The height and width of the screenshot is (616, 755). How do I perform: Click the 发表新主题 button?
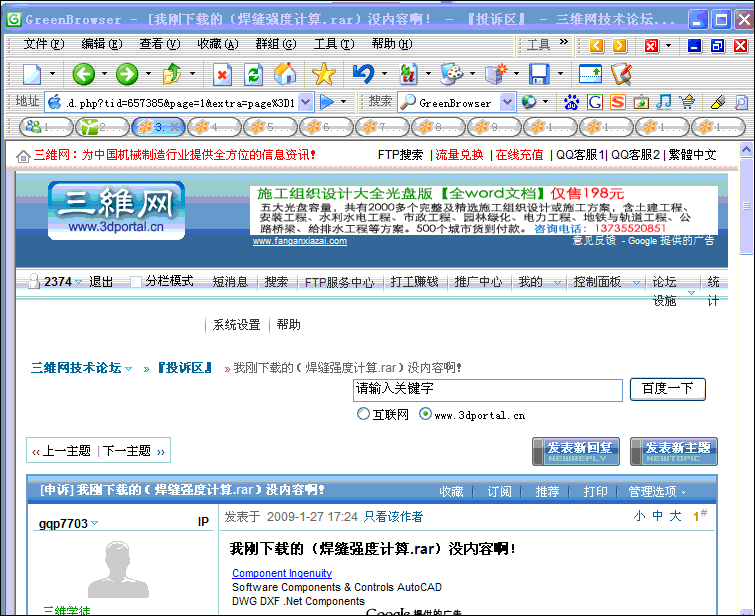674,452
